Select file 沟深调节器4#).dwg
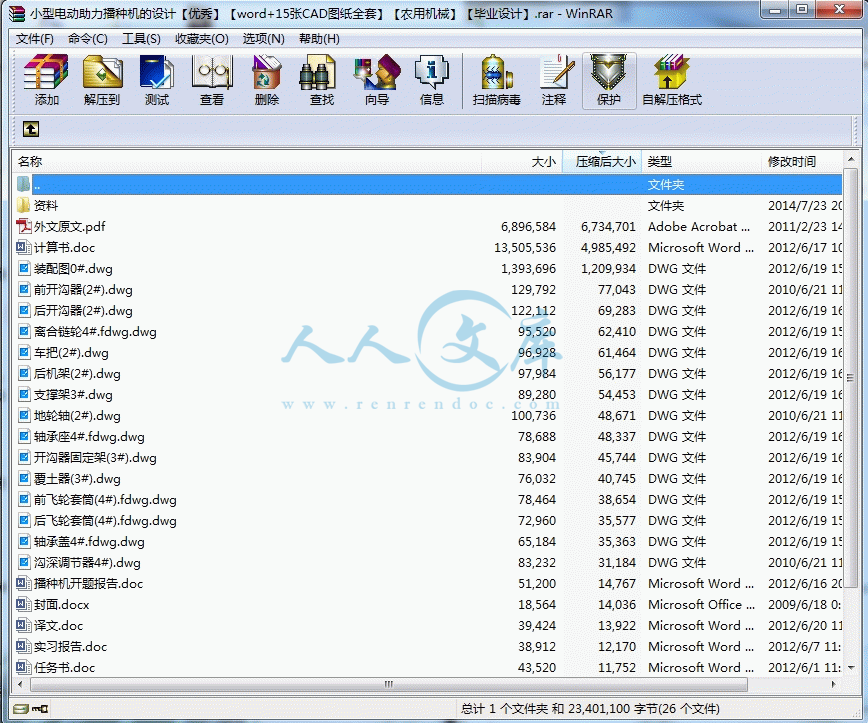Viewport: 868px width, 723px height. pos(87,563)
